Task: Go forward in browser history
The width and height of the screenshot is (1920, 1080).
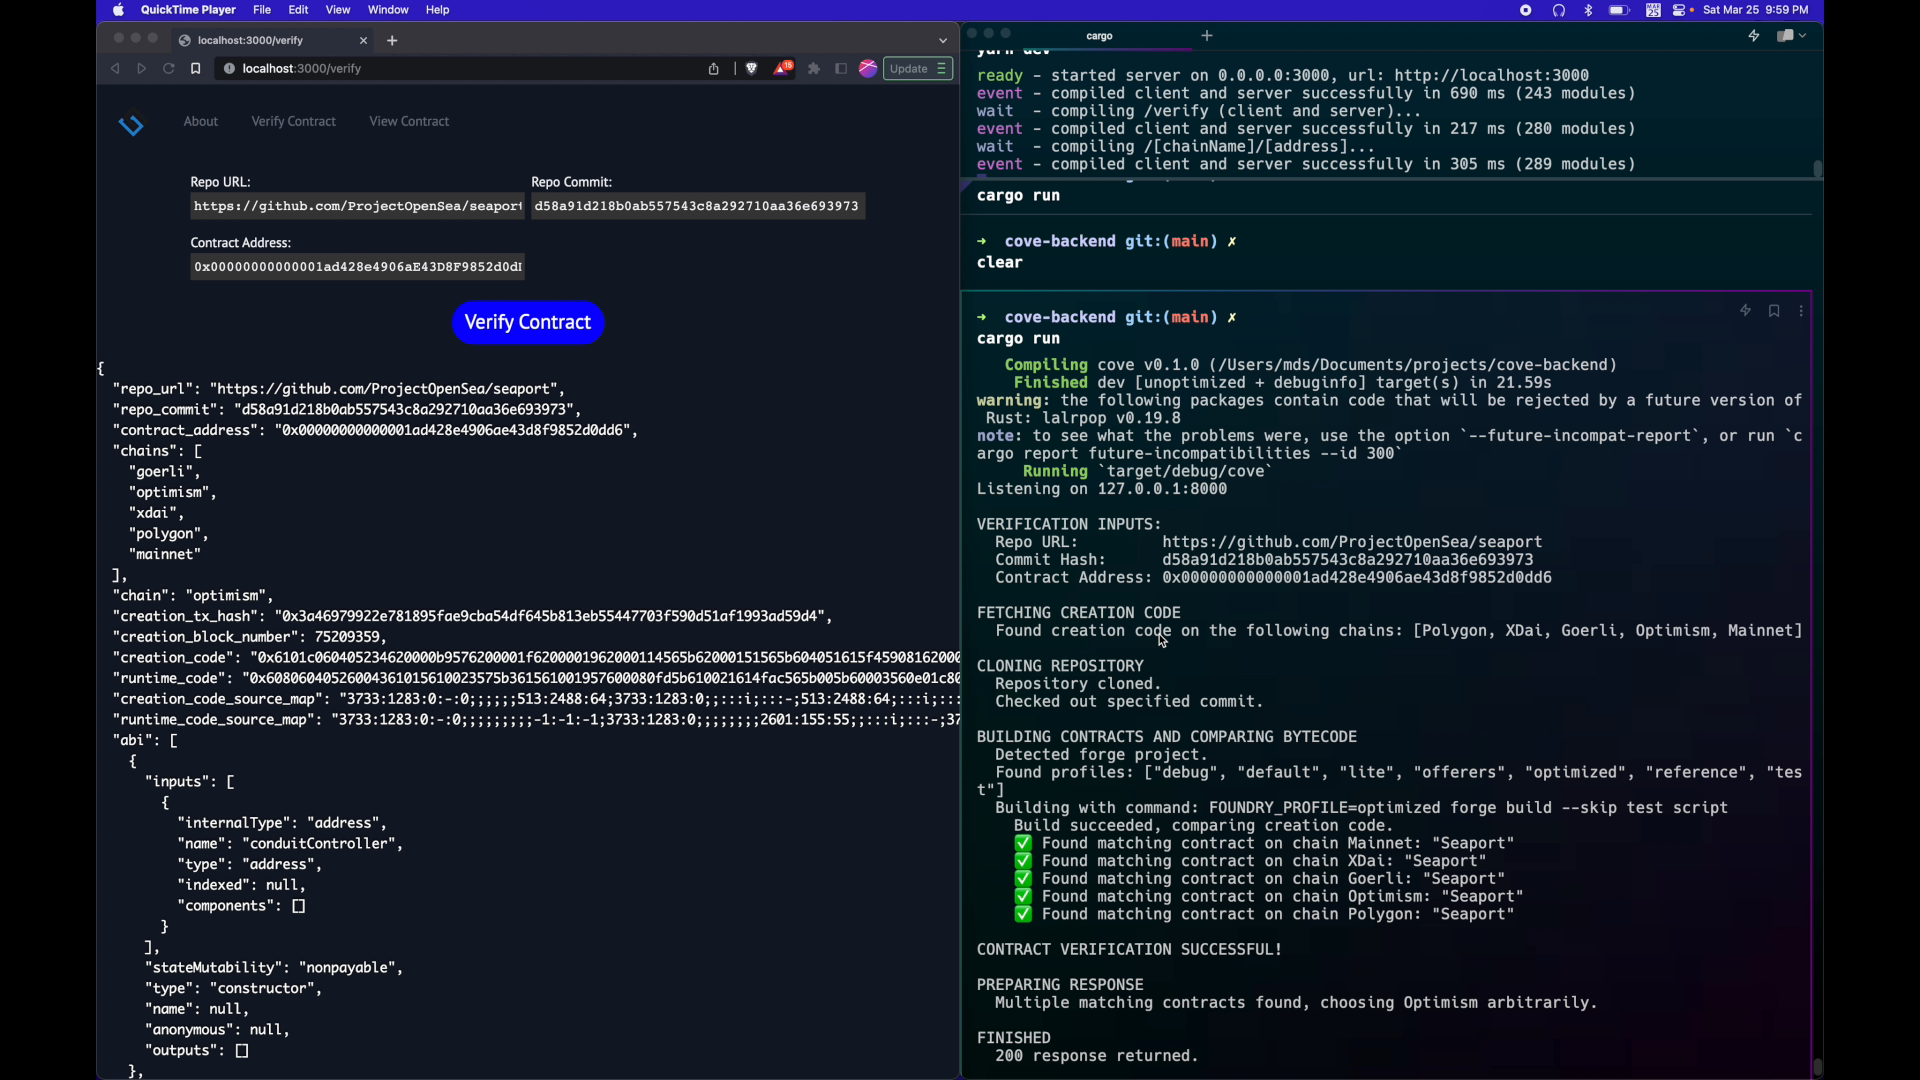Action: [x=142, y=69]
